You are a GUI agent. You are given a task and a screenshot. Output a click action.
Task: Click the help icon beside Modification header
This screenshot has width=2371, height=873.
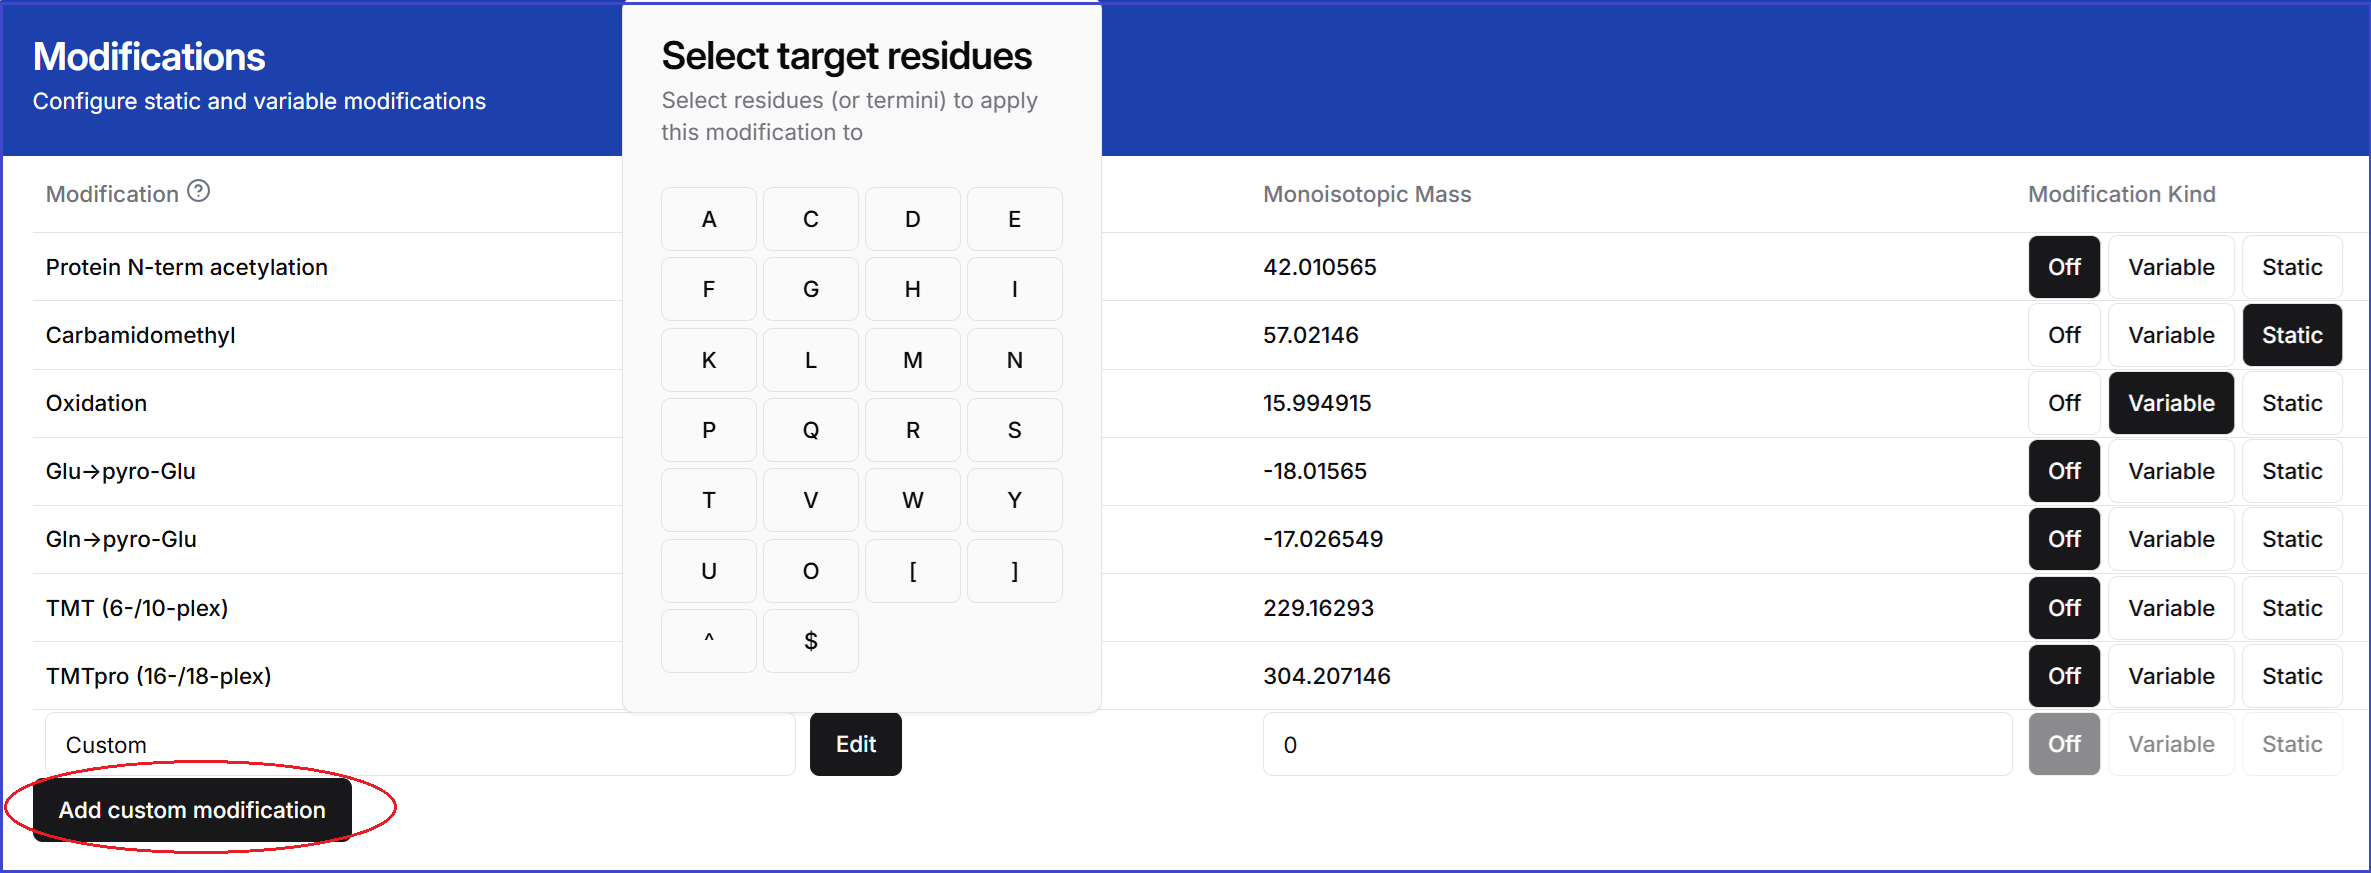click(x=199, y=191)
